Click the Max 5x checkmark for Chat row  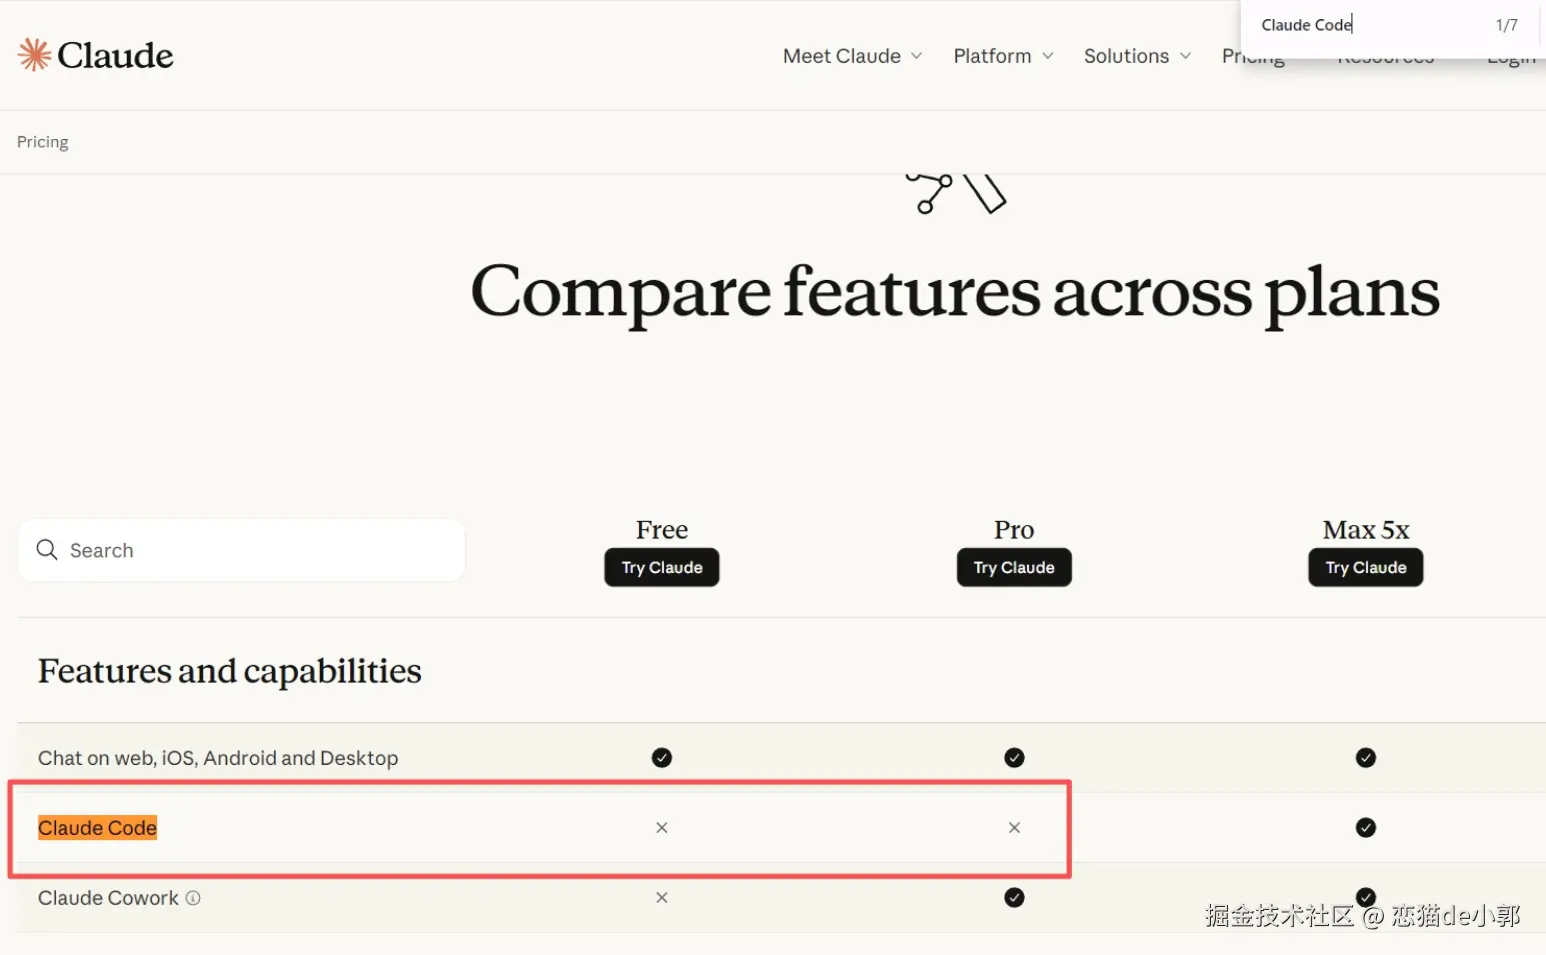click(1366, 758)
